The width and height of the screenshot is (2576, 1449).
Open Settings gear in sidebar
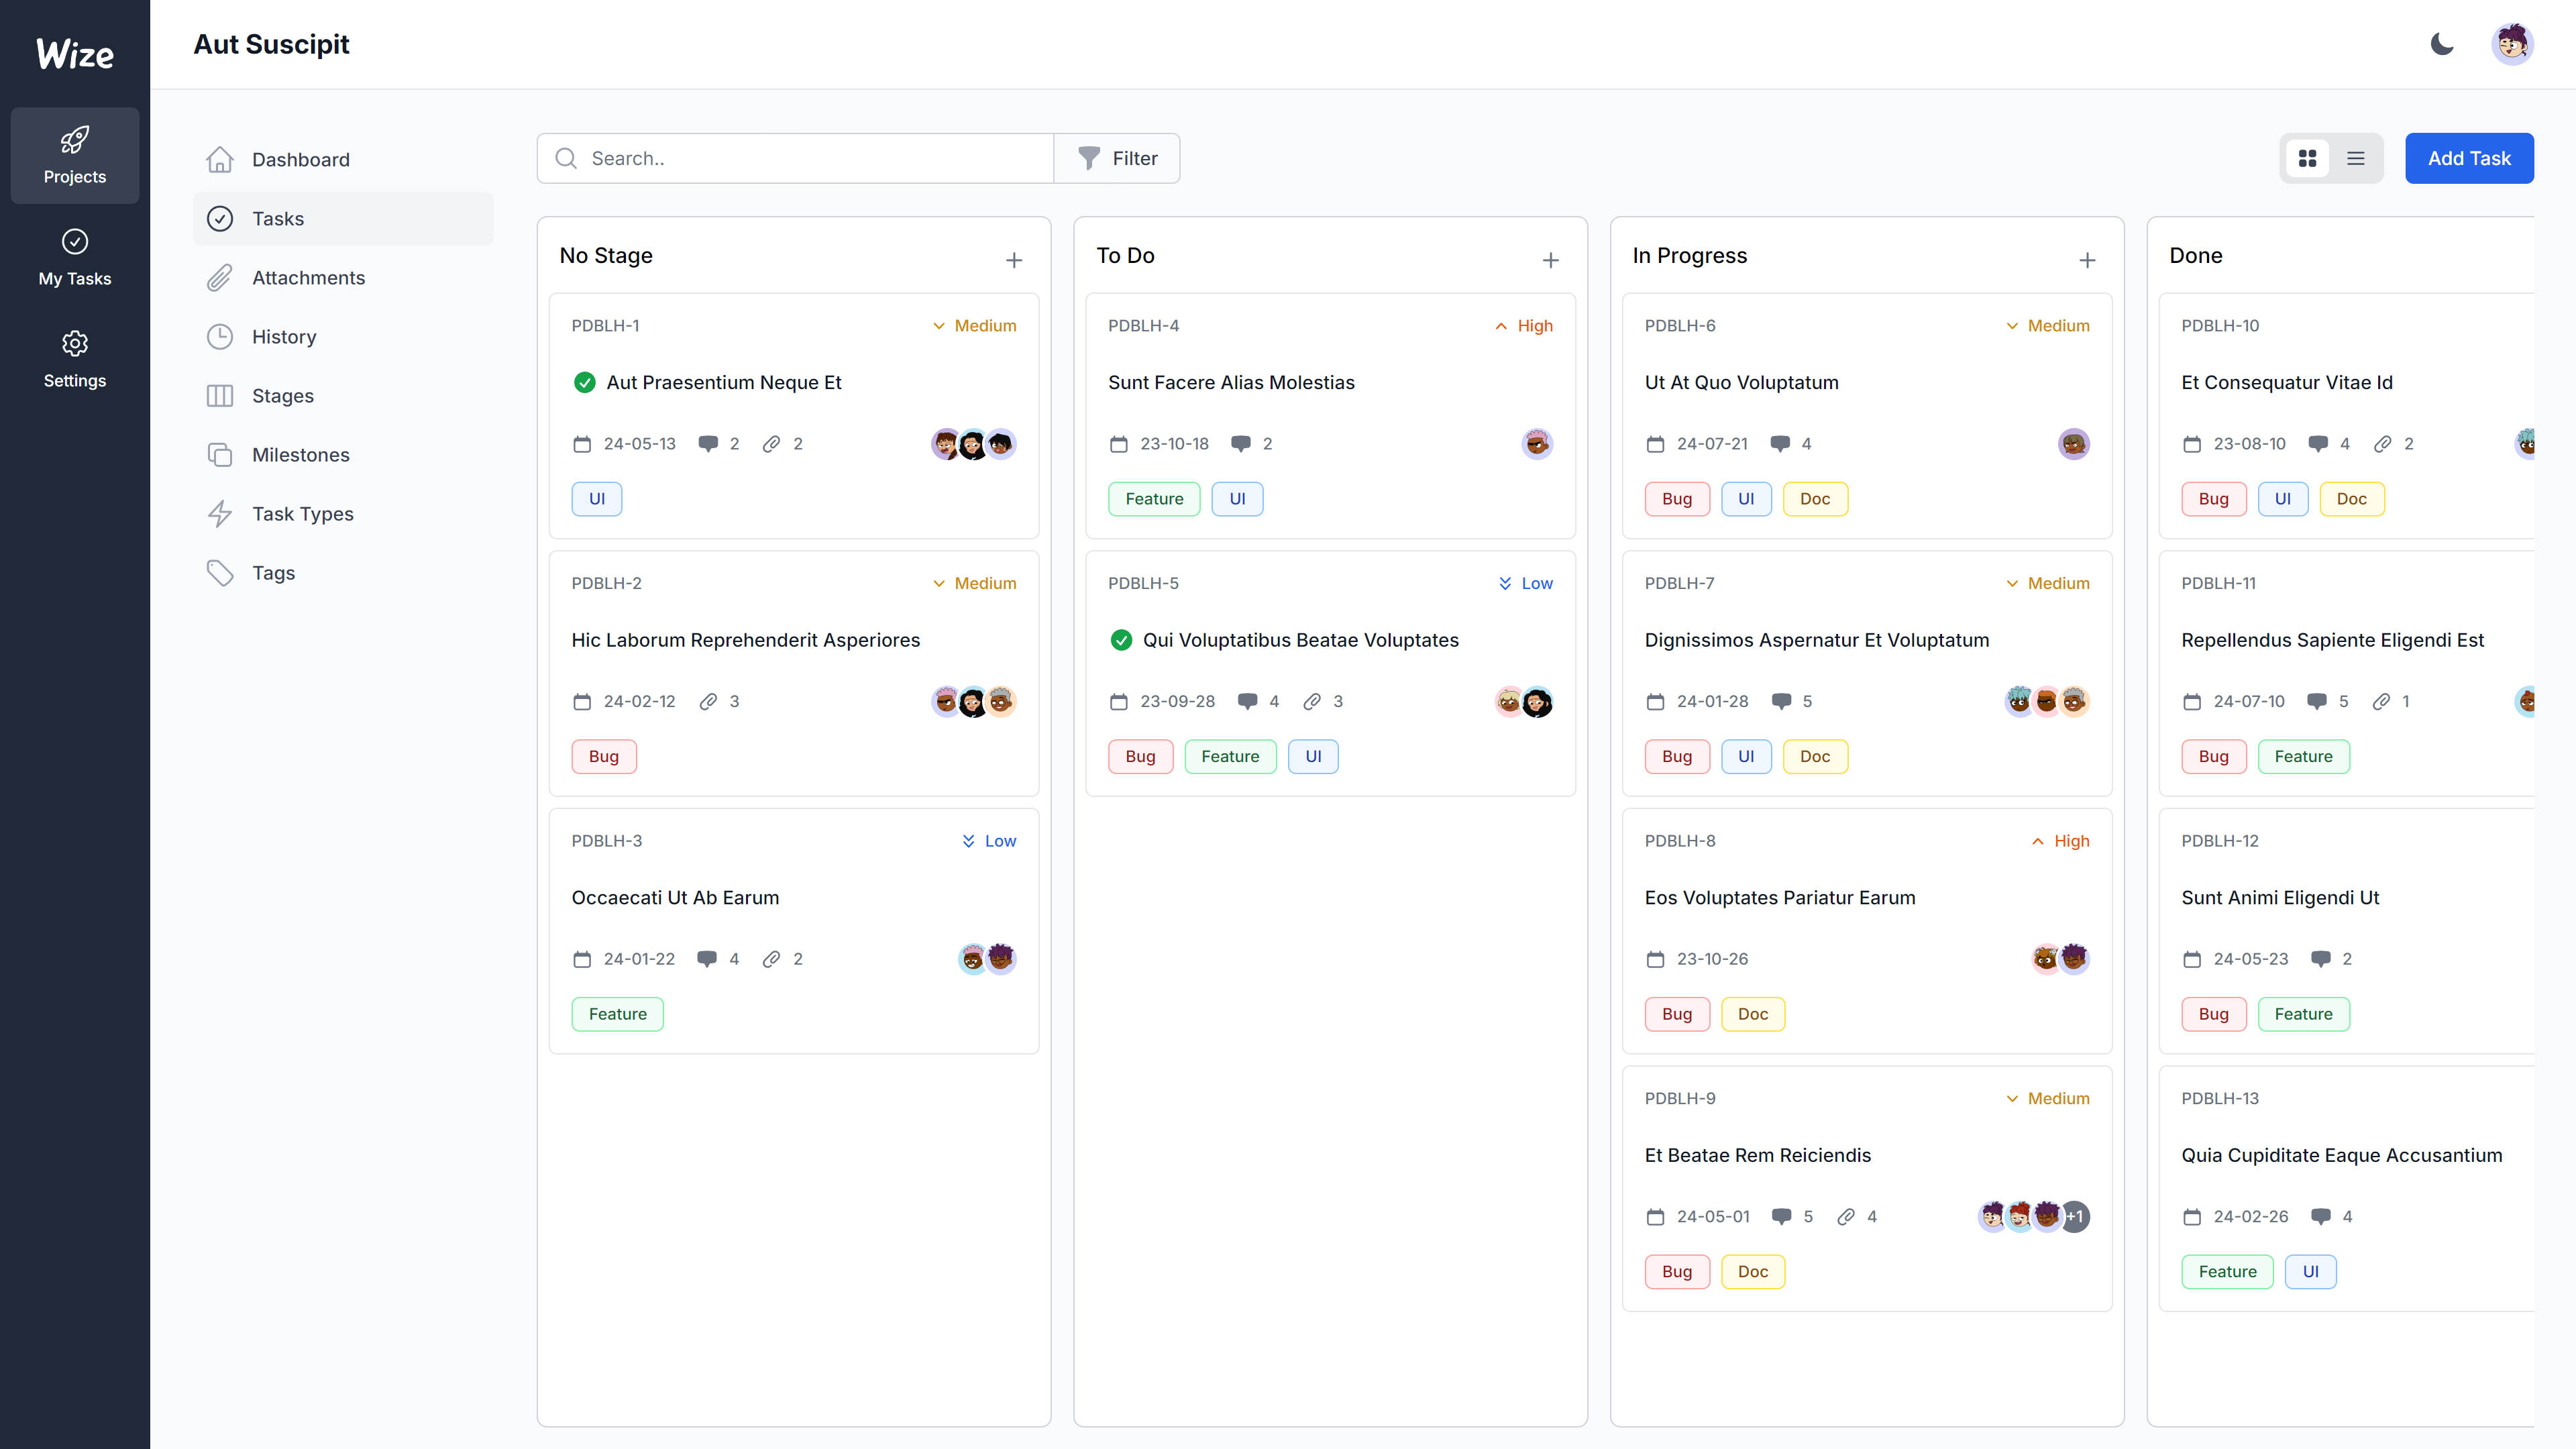coord(75,359)
